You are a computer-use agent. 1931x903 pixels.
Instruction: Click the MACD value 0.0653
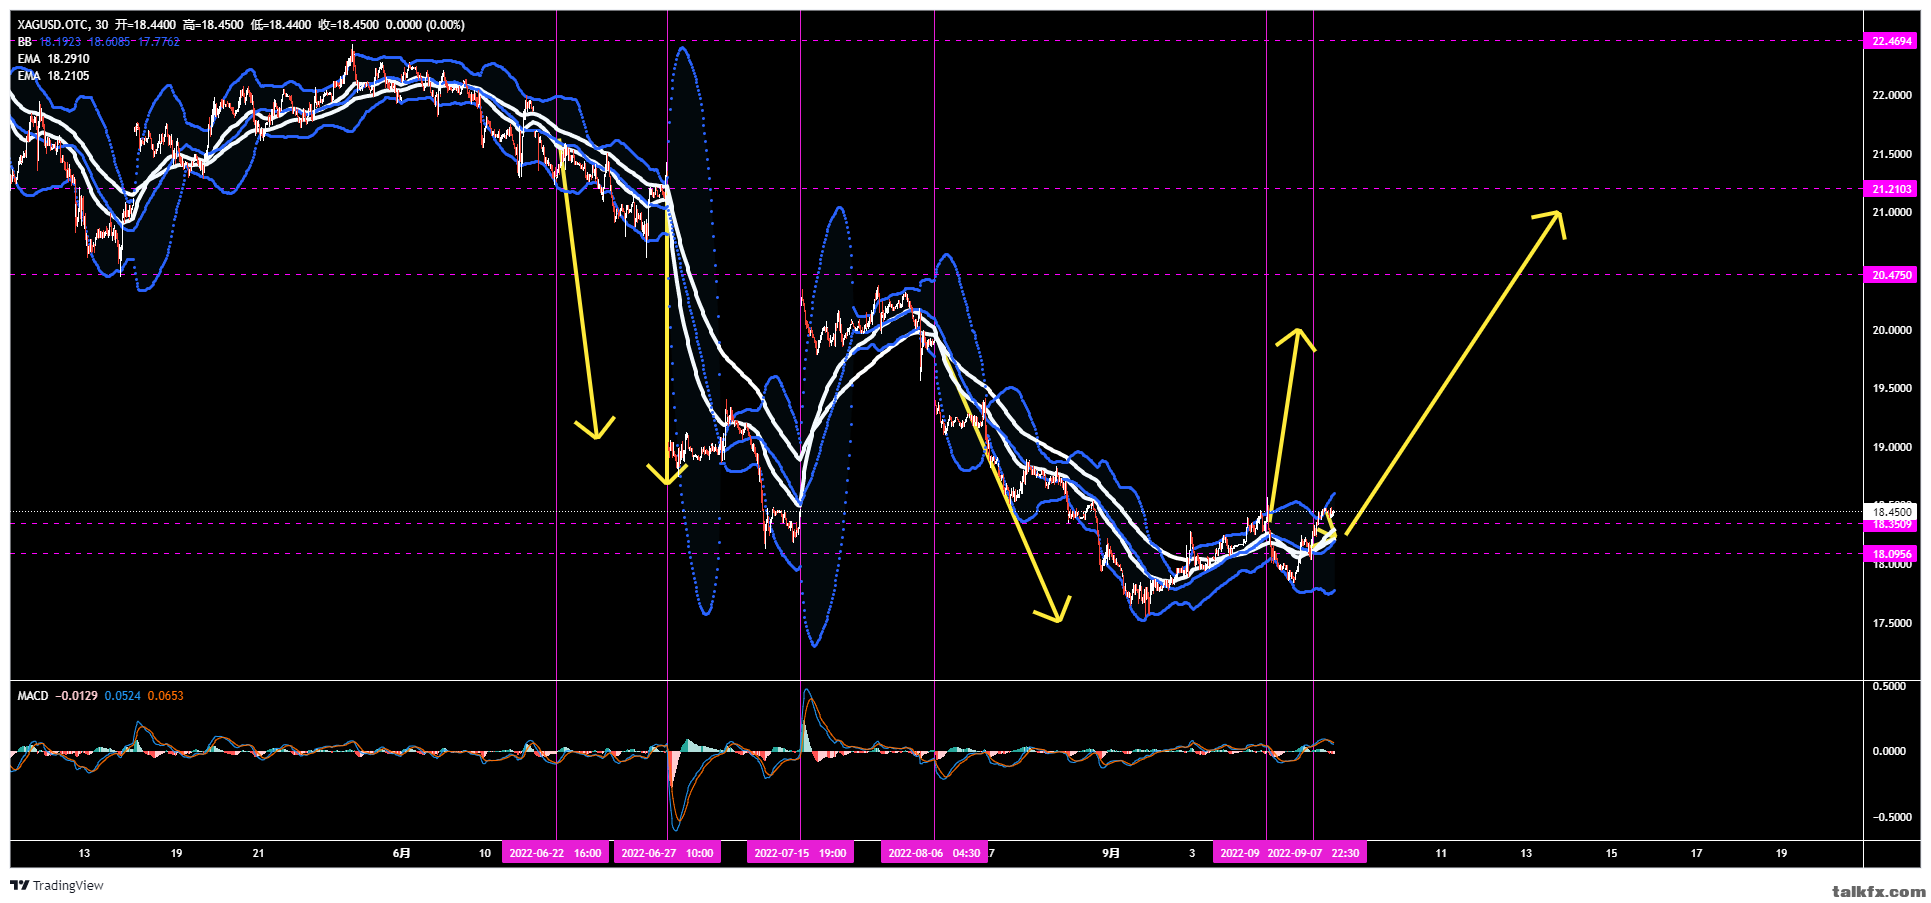click(166, 696)
